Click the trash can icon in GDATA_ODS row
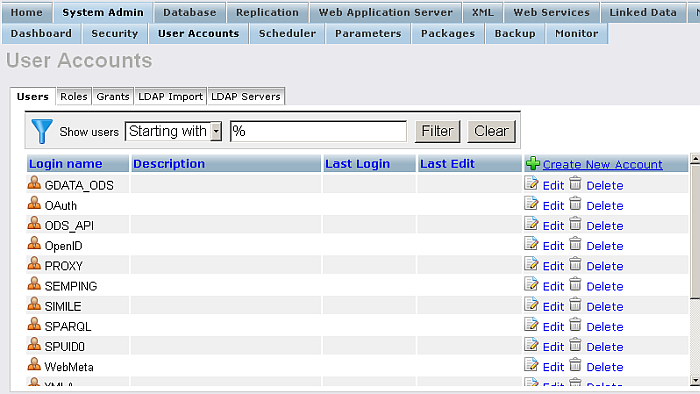 (575, 183)
